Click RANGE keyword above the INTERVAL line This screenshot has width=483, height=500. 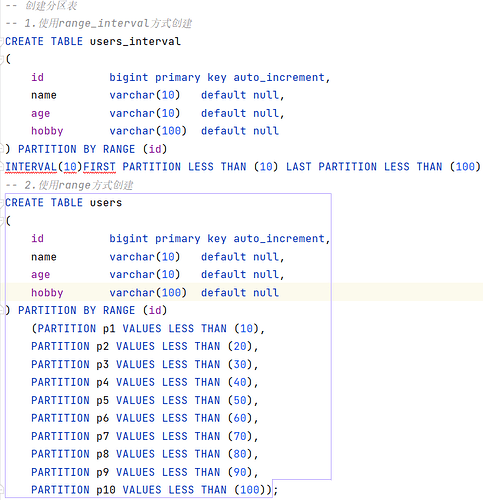119,149
